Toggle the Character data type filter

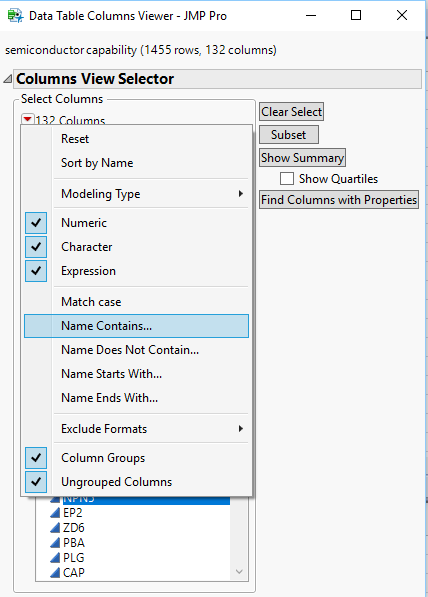point(36,247)
